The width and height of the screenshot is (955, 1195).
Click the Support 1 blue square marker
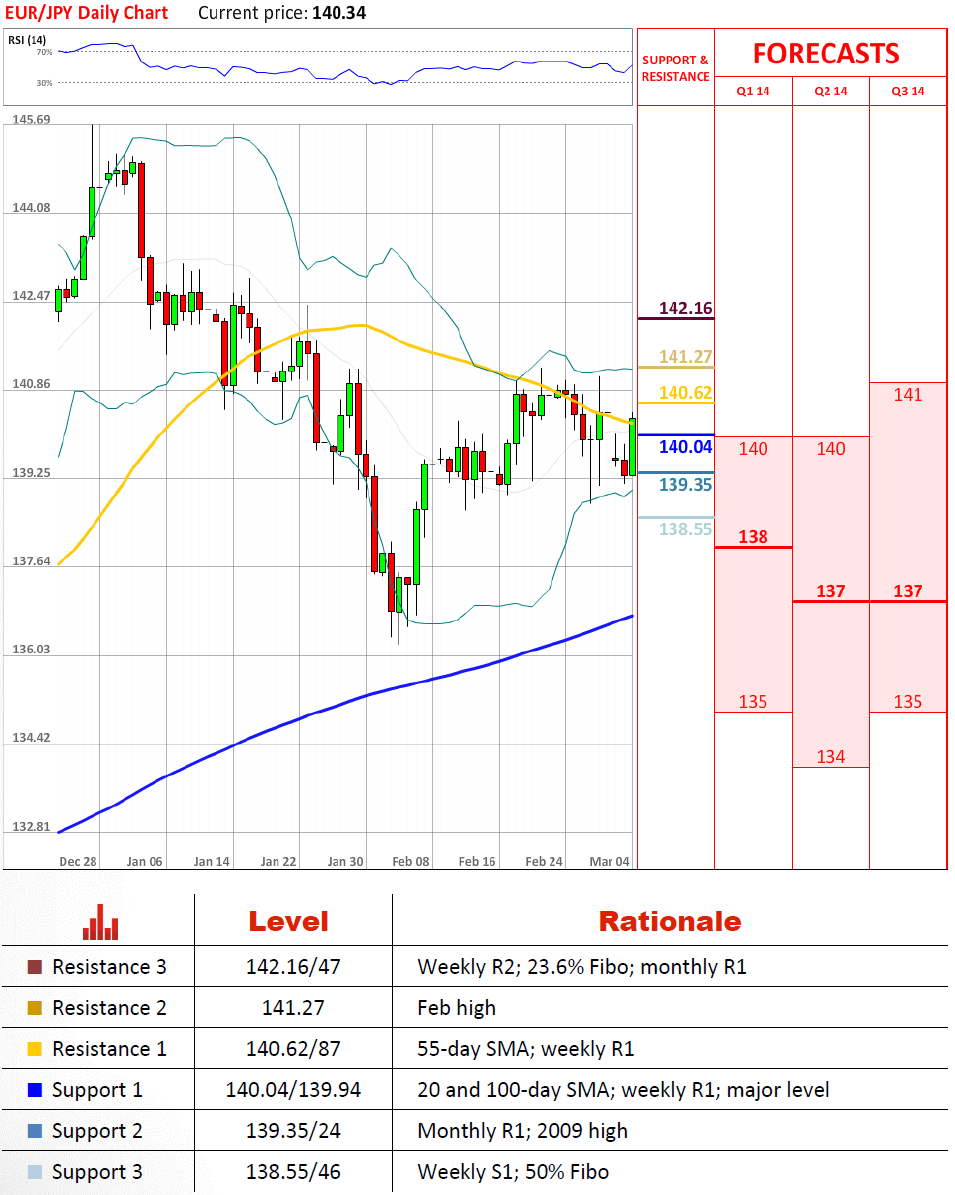pos(35,1090)
